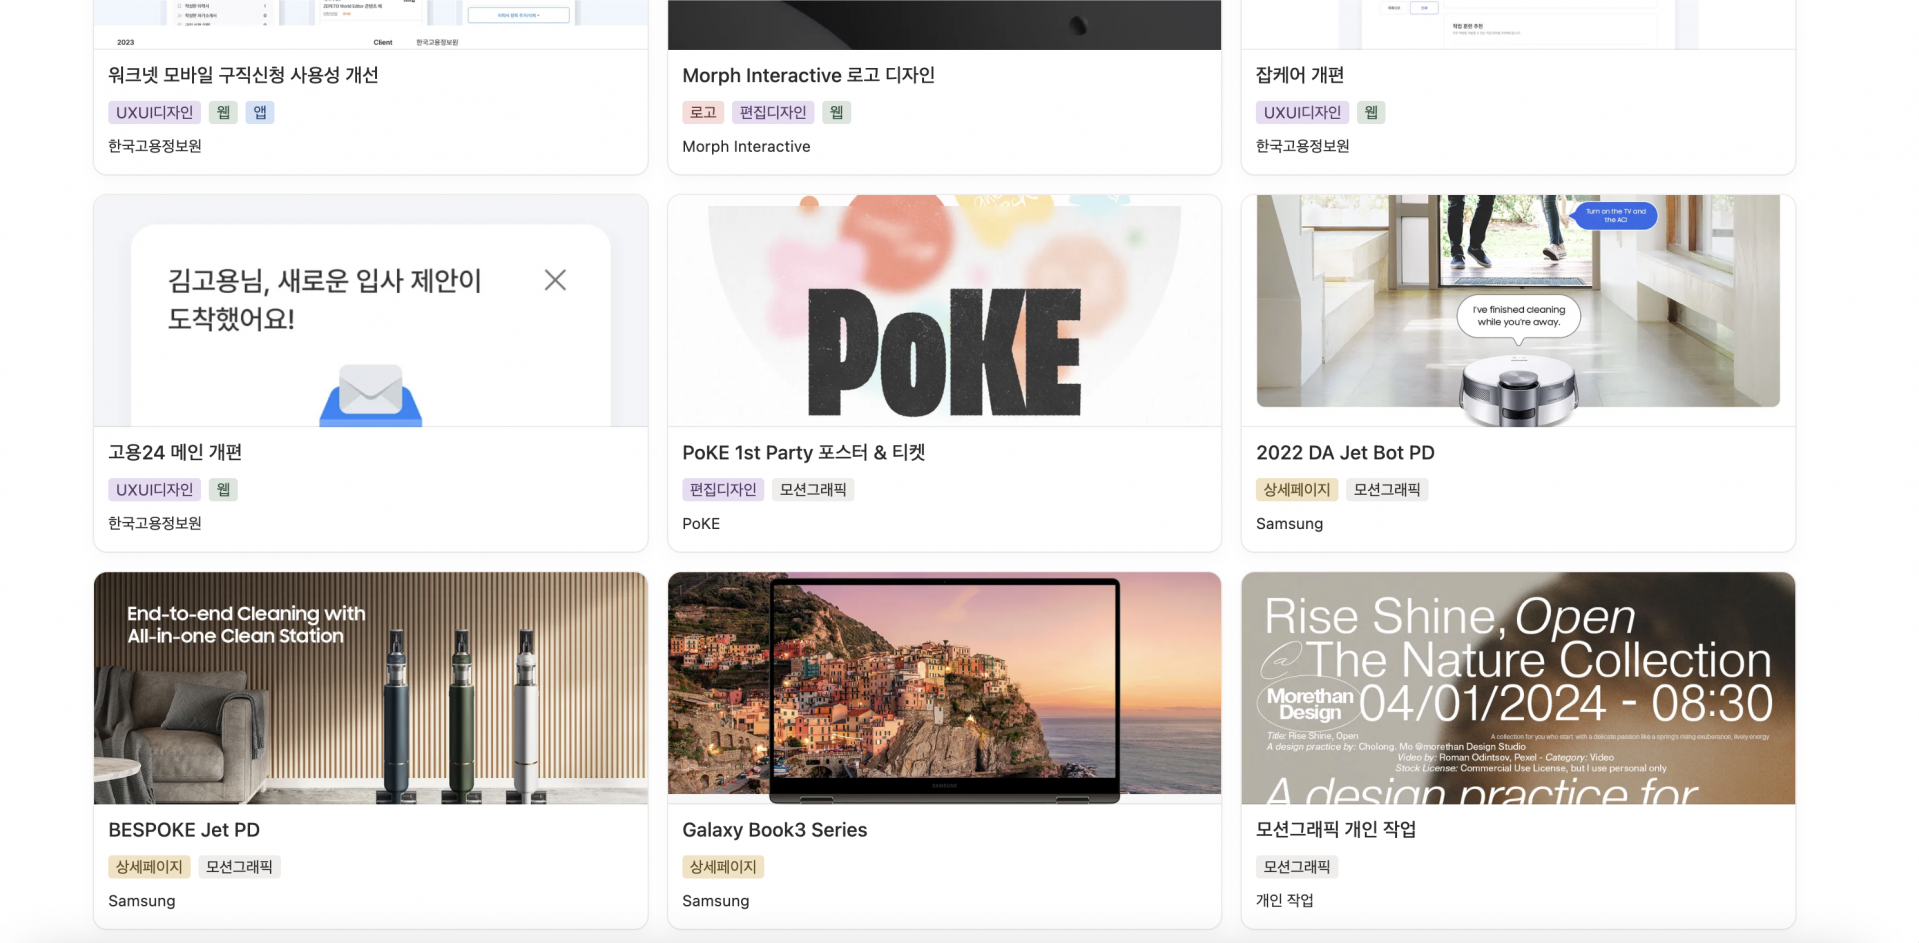Open the PoKE 1st Party 포스터 & 티켓 title
1919x943 pixels.
click(x=804, y=452)
